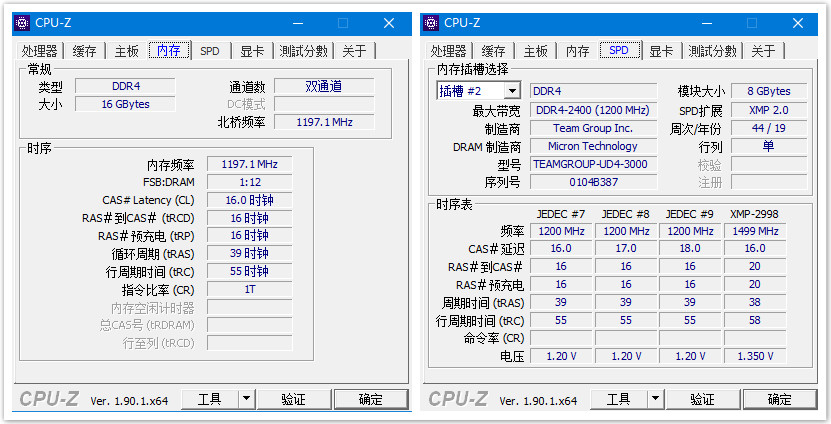Click the 16 GBytes size field

point(125,104)
